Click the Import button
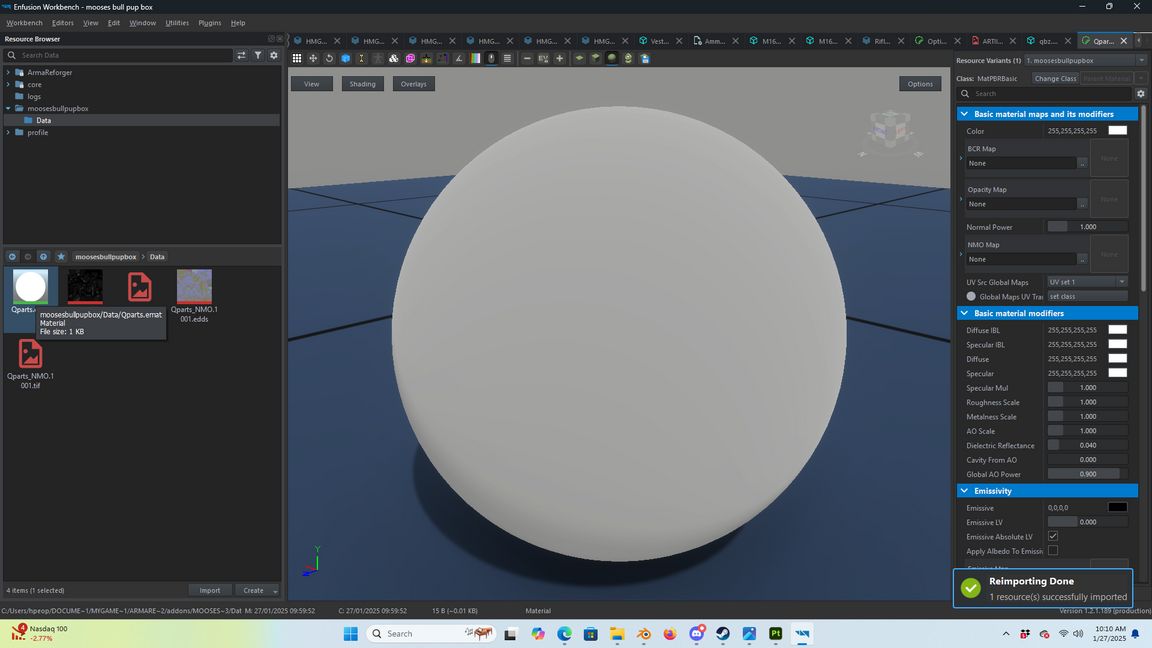 (210, 590)
